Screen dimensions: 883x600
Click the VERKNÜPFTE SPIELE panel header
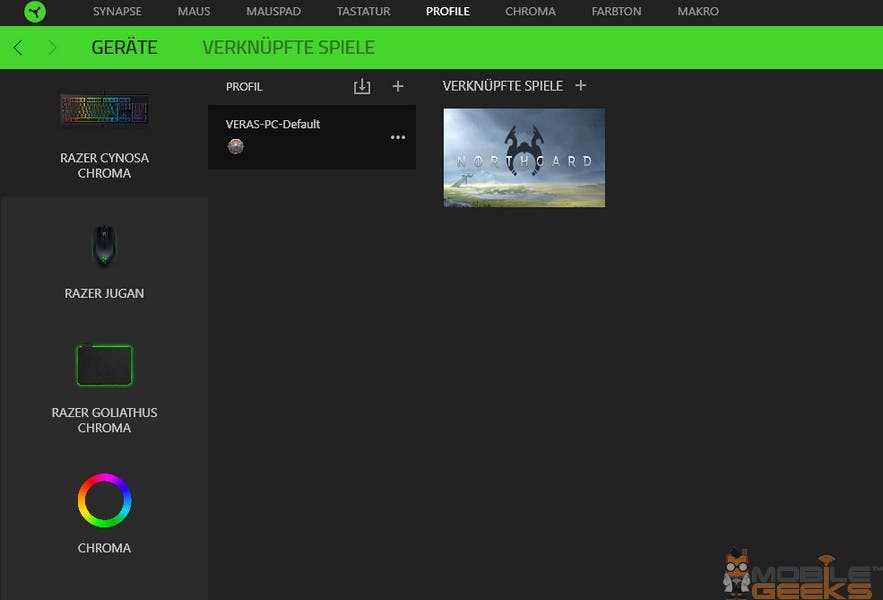(x=502, y=86)
